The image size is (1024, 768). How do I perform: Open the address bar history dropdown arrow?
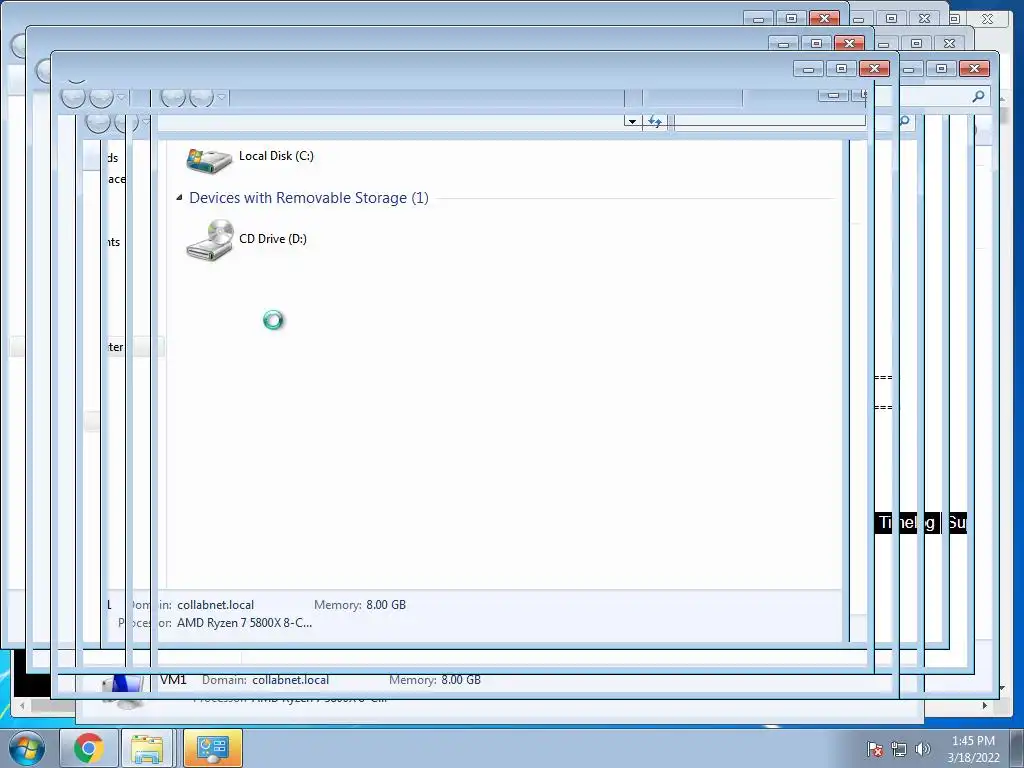[x=632, y=121]
